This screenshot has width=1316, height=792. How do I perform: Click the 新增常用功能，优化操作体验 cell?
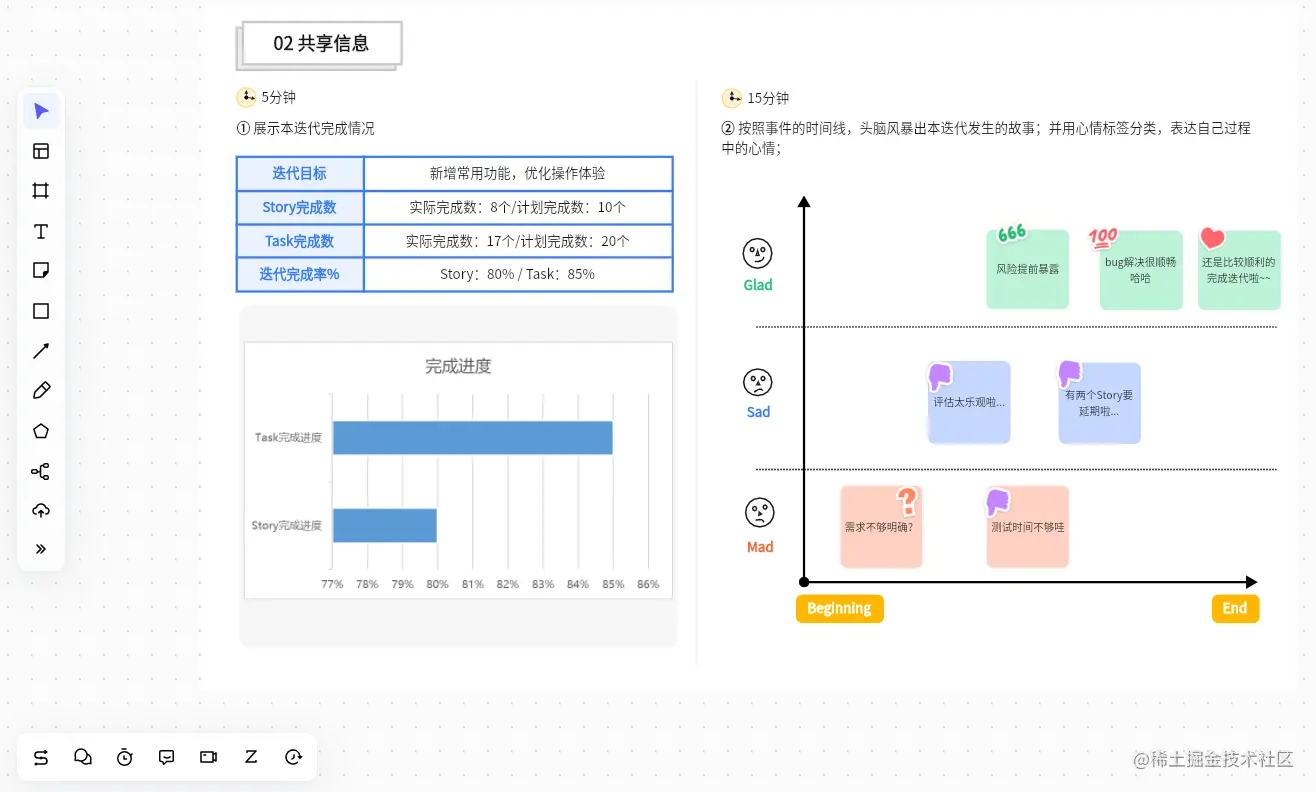tap(518, 173)
